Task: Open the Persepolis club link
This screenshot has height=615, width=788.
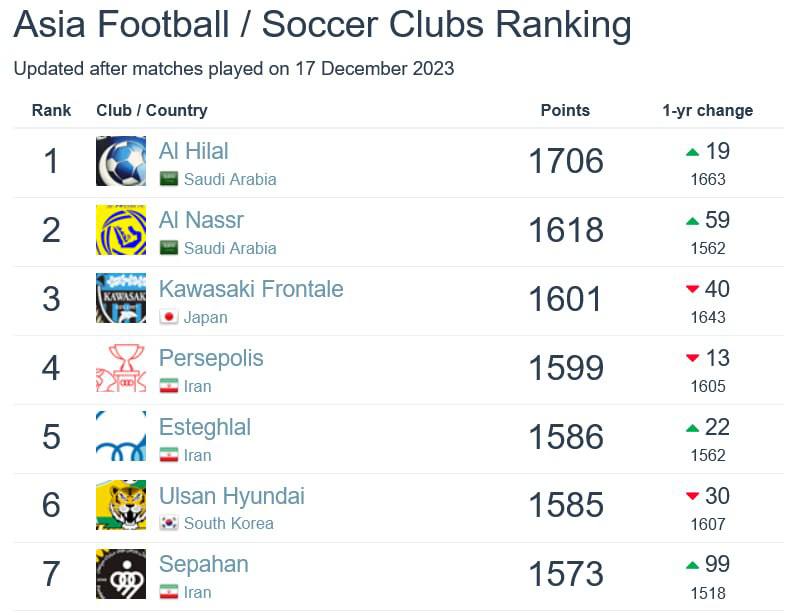Action: (211, 358)
